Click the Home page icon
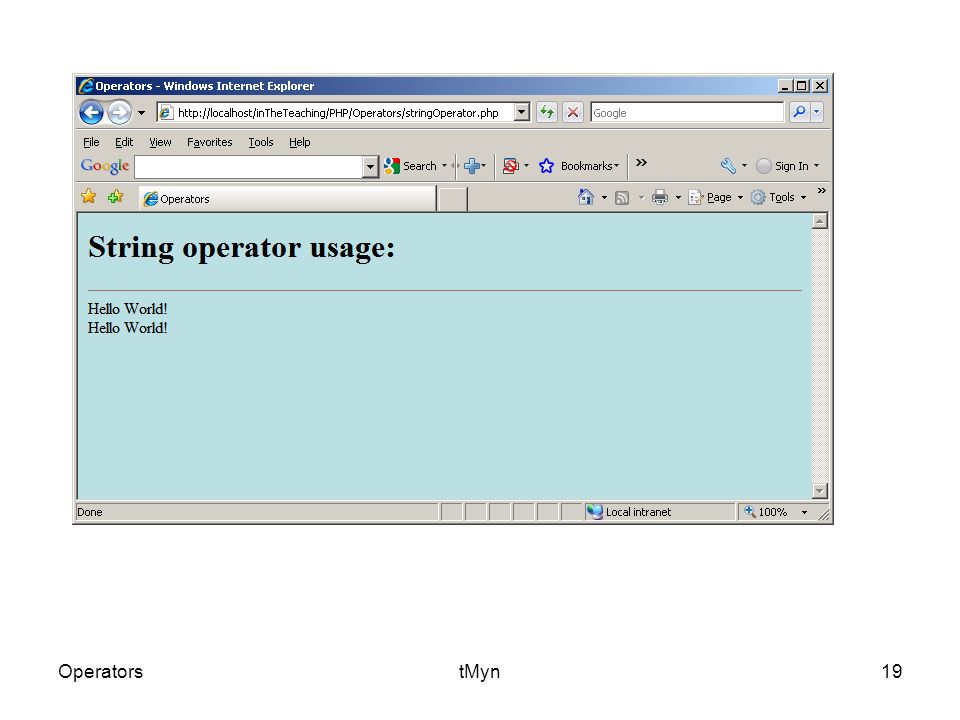The image size is (960, 720). (x=586, y=197)
